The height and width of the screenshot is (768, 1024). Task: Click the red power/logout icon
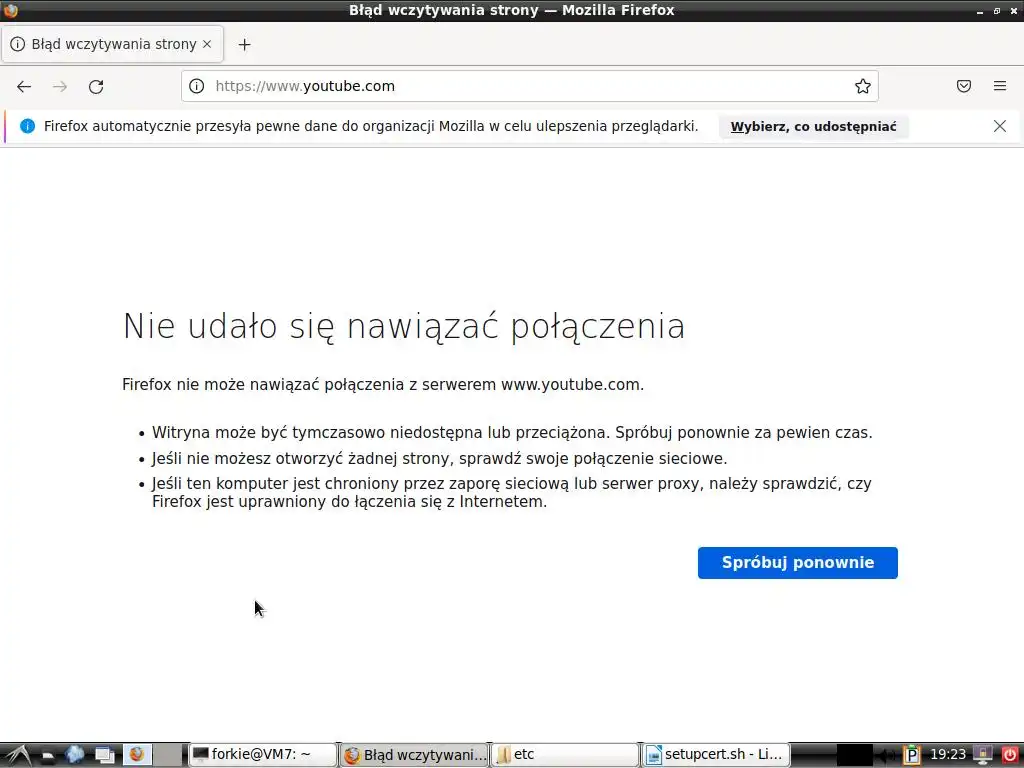[1009, 755]
